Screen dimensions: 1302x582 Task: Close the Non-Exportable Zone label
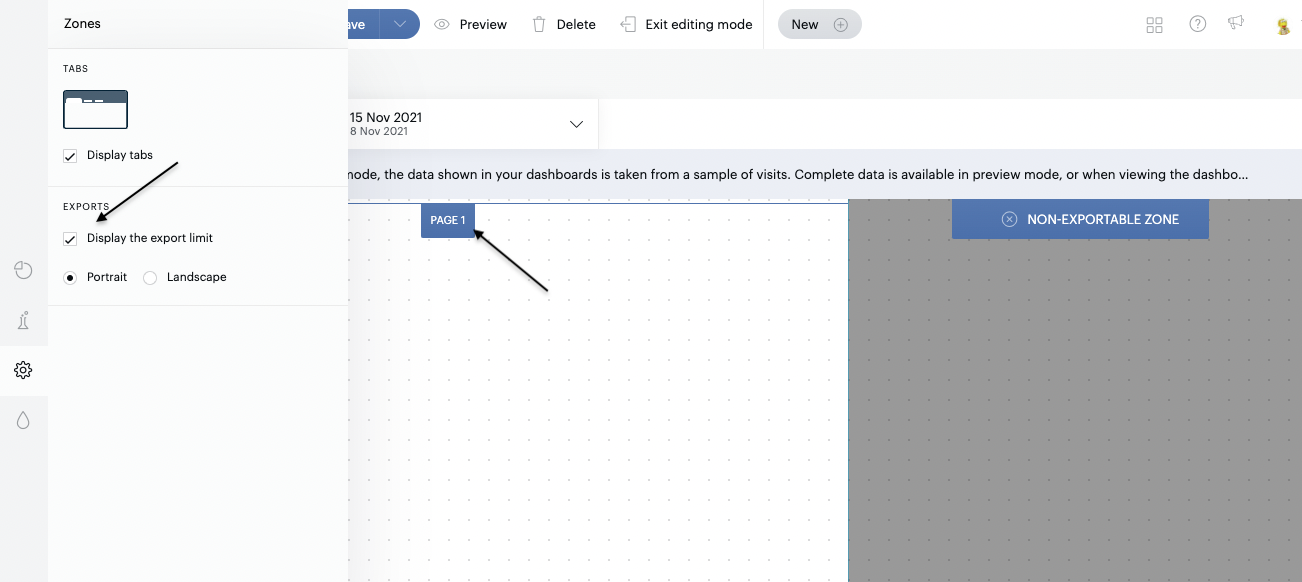[x=1009, y=219]
